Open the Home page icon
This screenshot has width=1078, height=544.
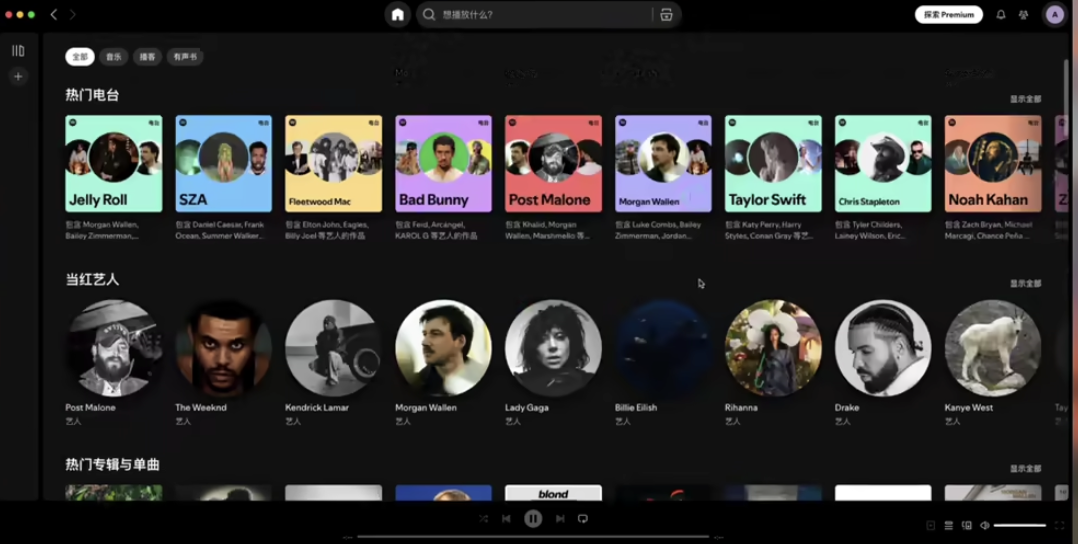pos(397,14)
